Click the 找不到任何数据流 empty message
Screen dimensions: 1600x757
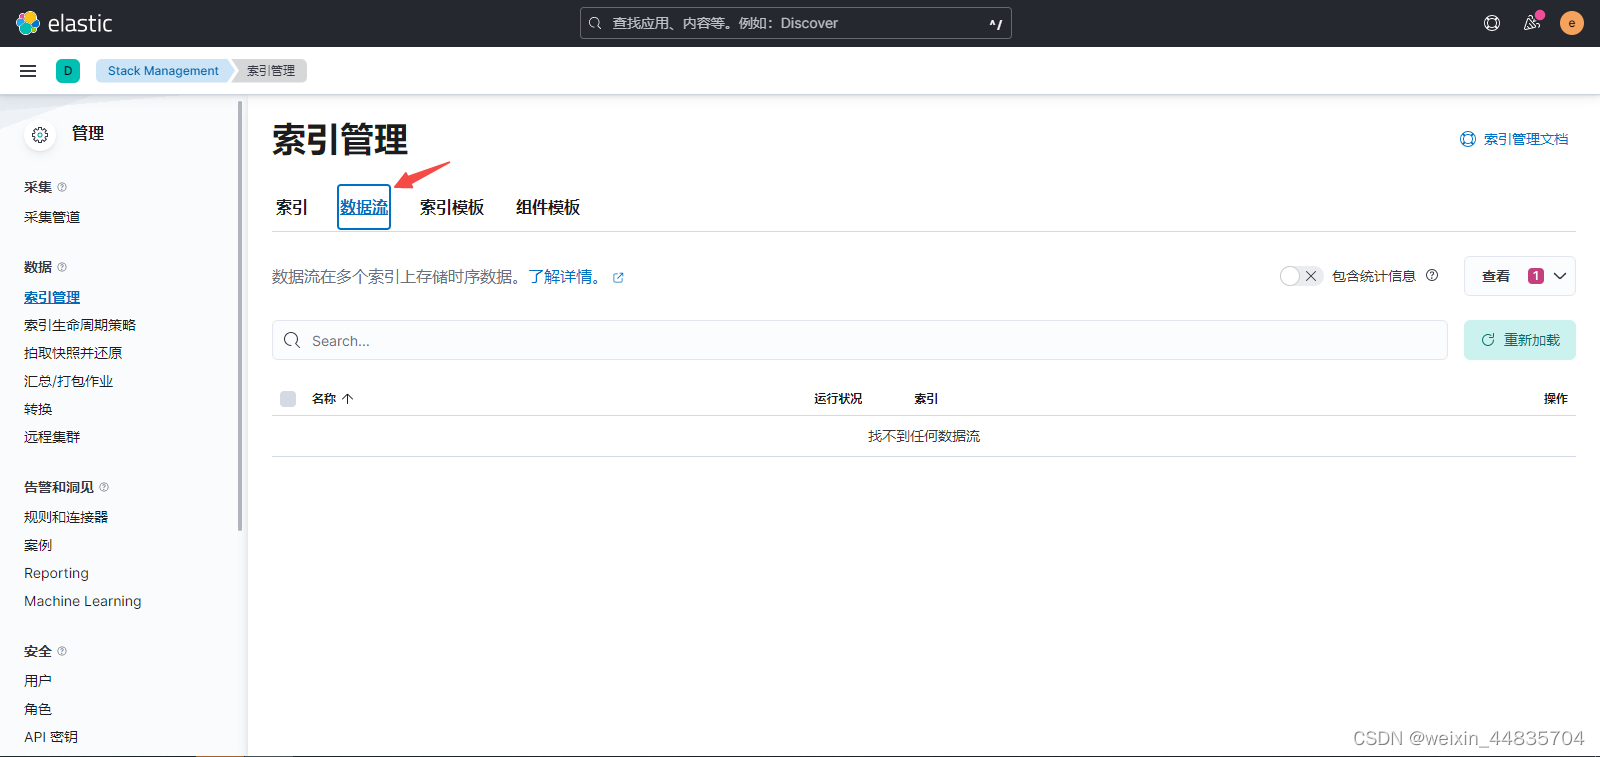[924, 436]
